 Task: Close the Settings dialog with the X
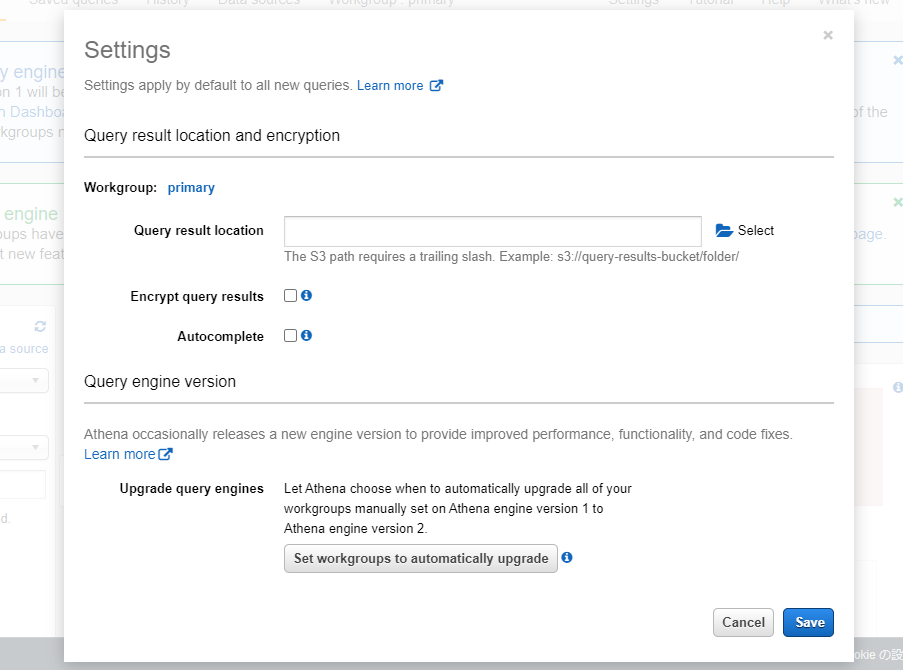point(828,35)
